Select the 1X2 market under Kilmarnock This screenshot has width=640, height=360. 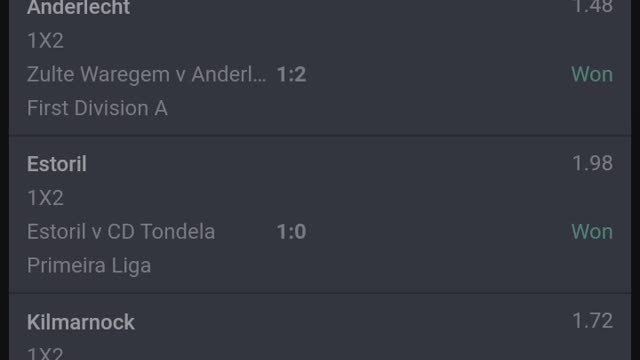click(45, 354)
